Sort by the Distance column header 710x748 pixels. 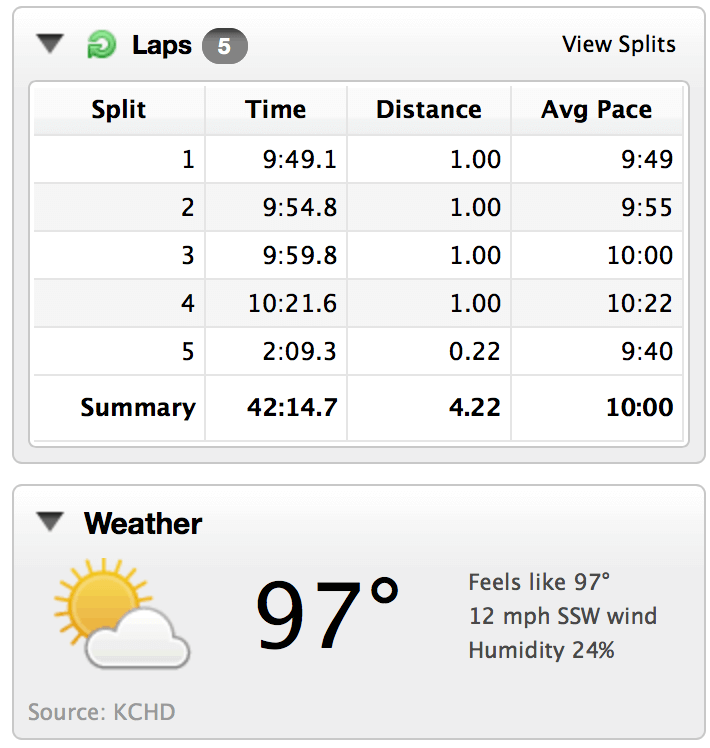click(428, 110)
